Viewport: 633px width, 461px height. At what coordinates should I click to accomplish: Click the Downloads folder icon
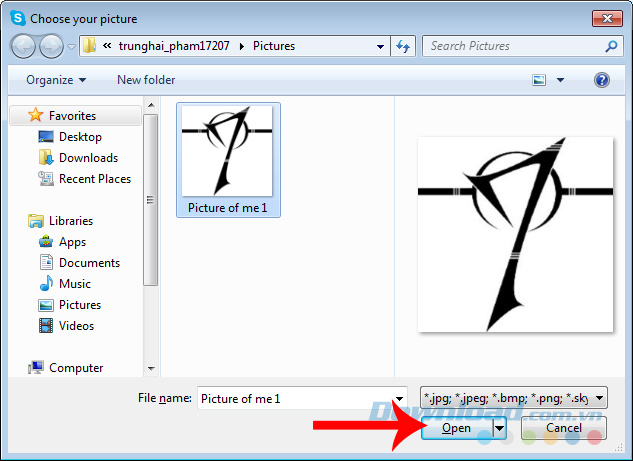(46, 157)
